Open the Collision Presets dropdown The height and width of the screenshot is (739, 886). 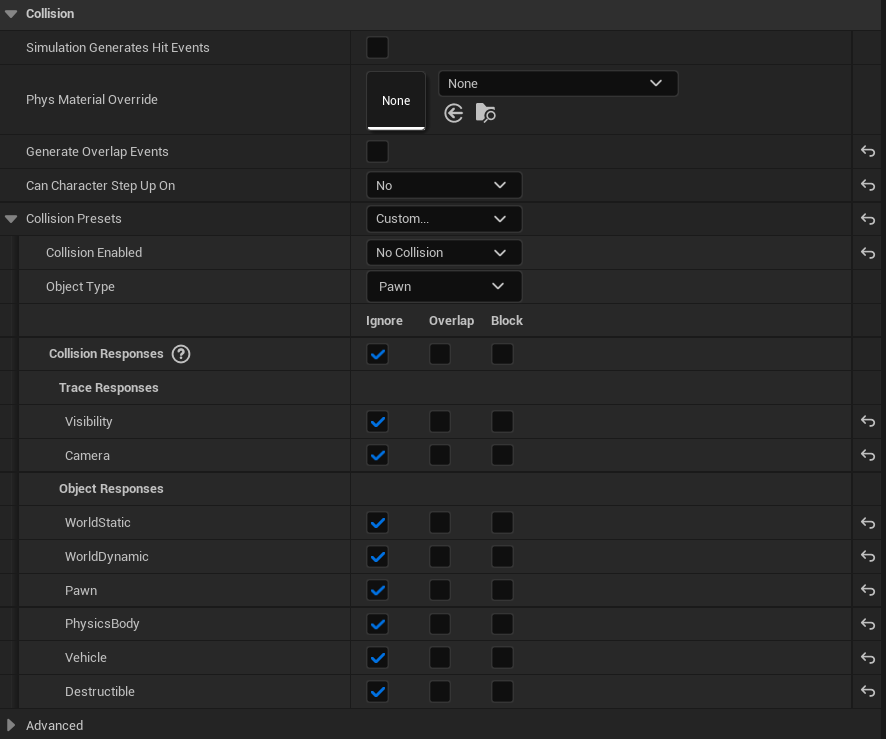click(443, 219)
